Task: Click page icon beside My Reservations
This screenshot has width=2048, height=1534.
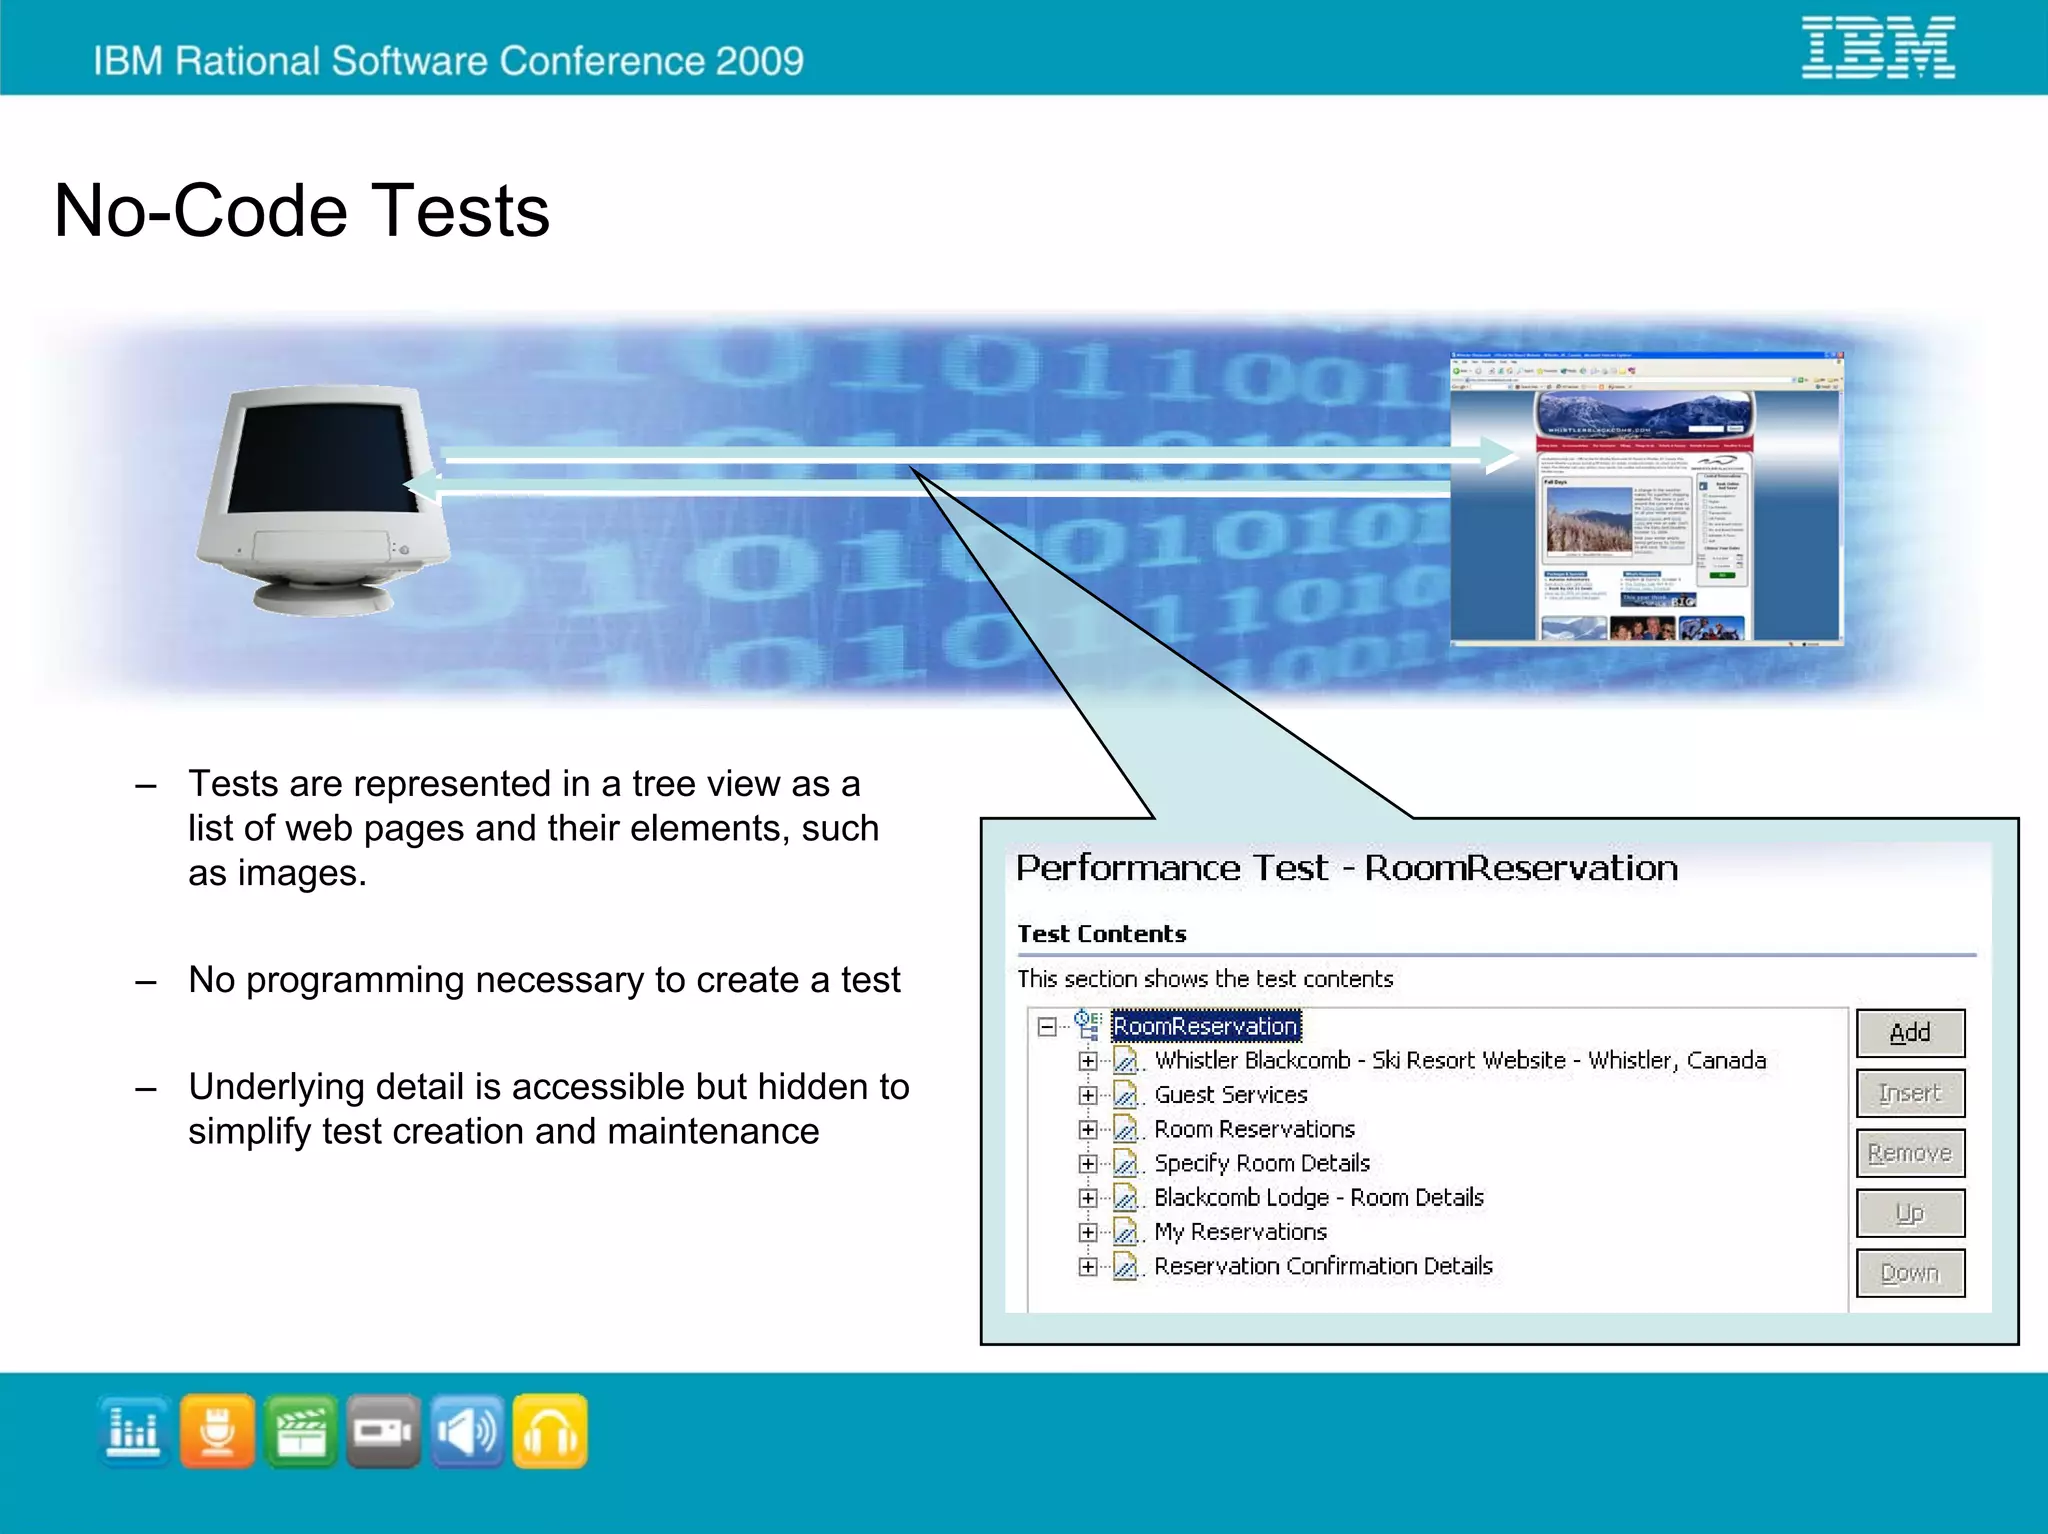Action: coord(1126,1232)
